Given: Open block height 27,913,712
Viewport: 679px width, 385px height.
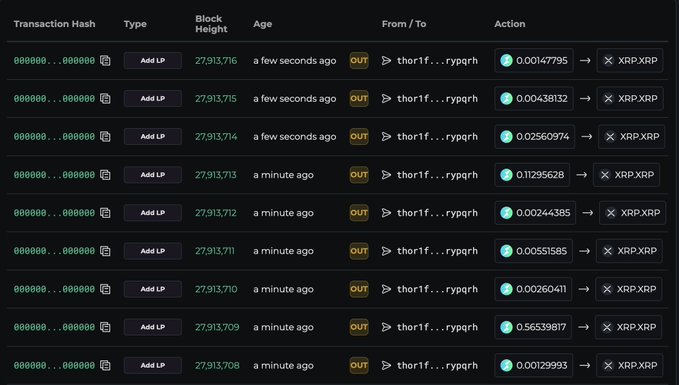Looking at the screenshot, I should click(x=216, y=213).
